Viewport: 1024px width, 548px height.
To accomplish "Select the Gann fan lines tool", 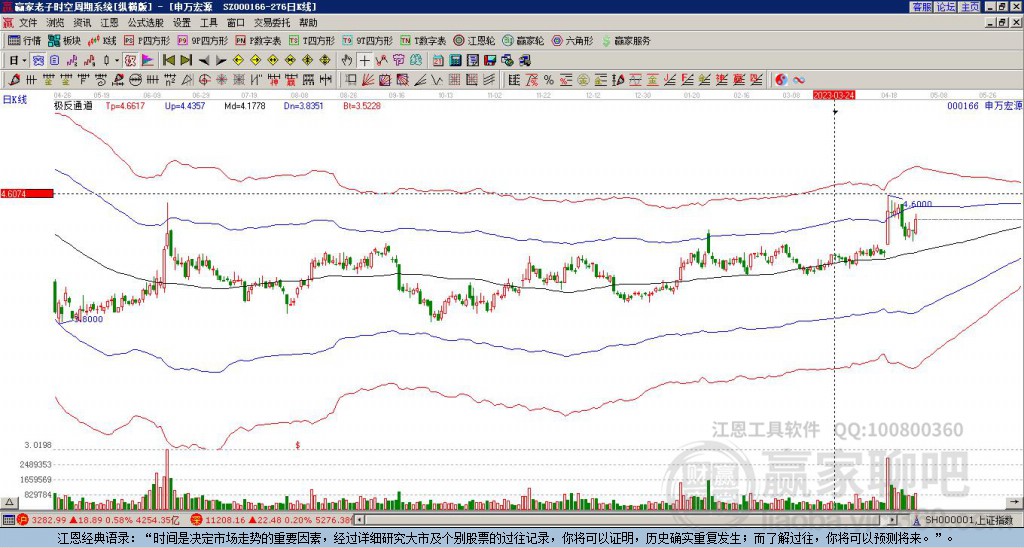I will [x=368, y=80].
